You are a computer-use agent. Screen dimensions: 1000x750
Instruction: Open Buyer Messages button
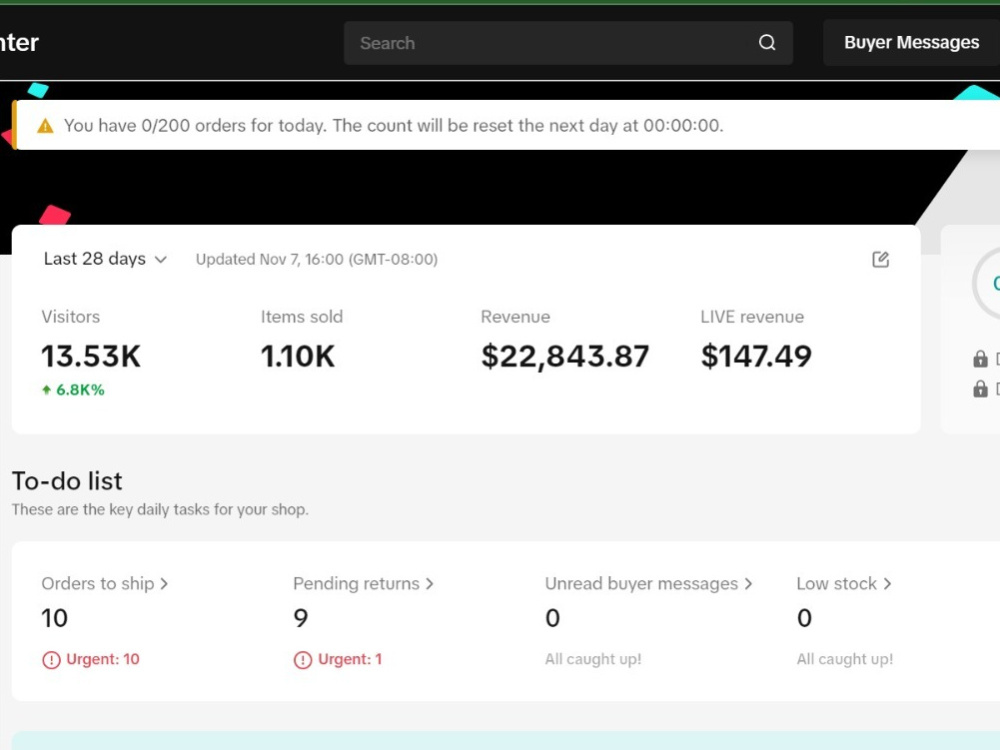click(911, 43)
